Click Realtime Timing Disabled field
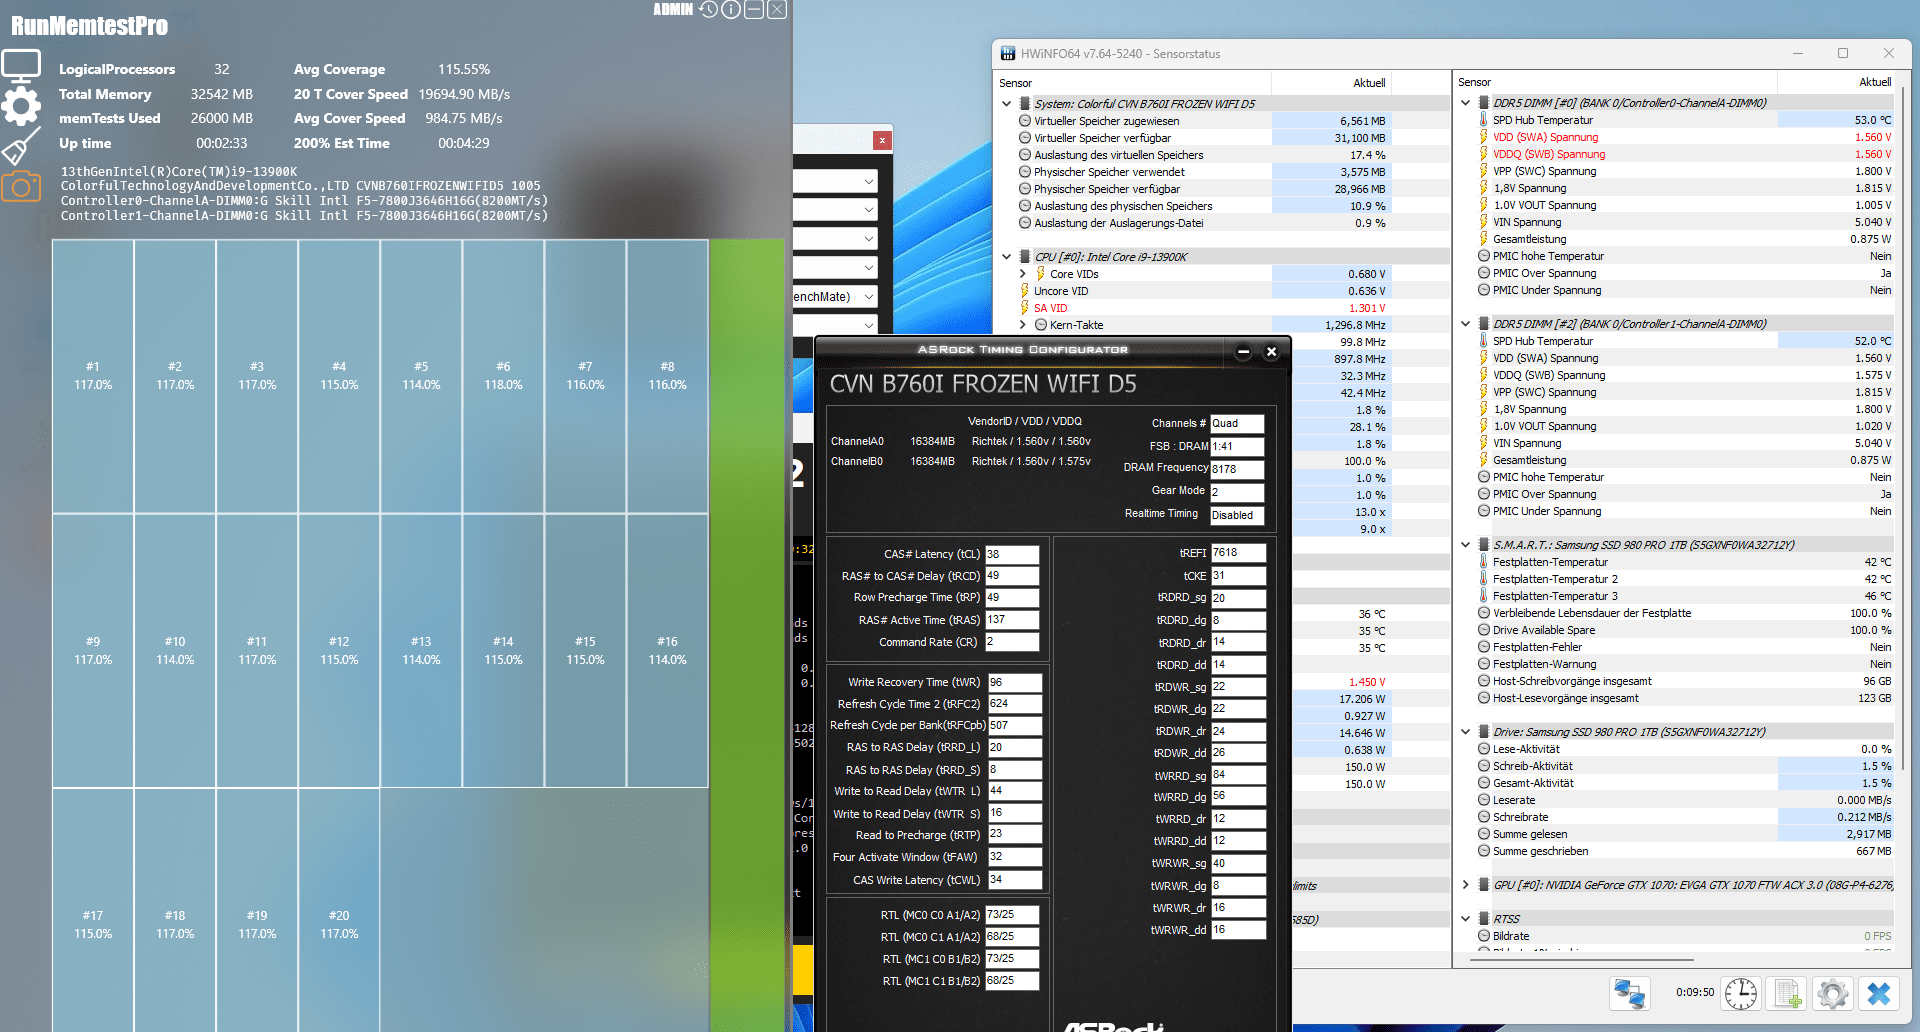This screenshot has width=1920, height=1032. (1237, 516)
